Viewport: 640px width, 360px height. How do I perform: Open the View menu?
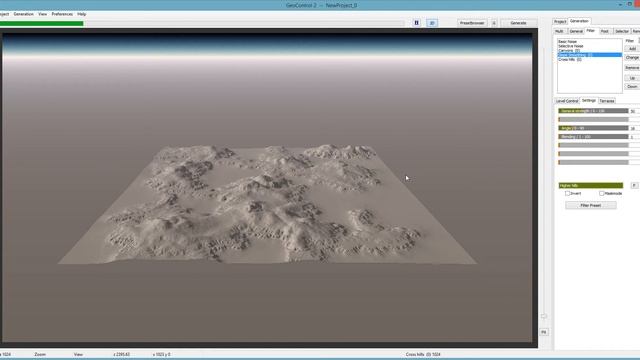pos(42,14)
